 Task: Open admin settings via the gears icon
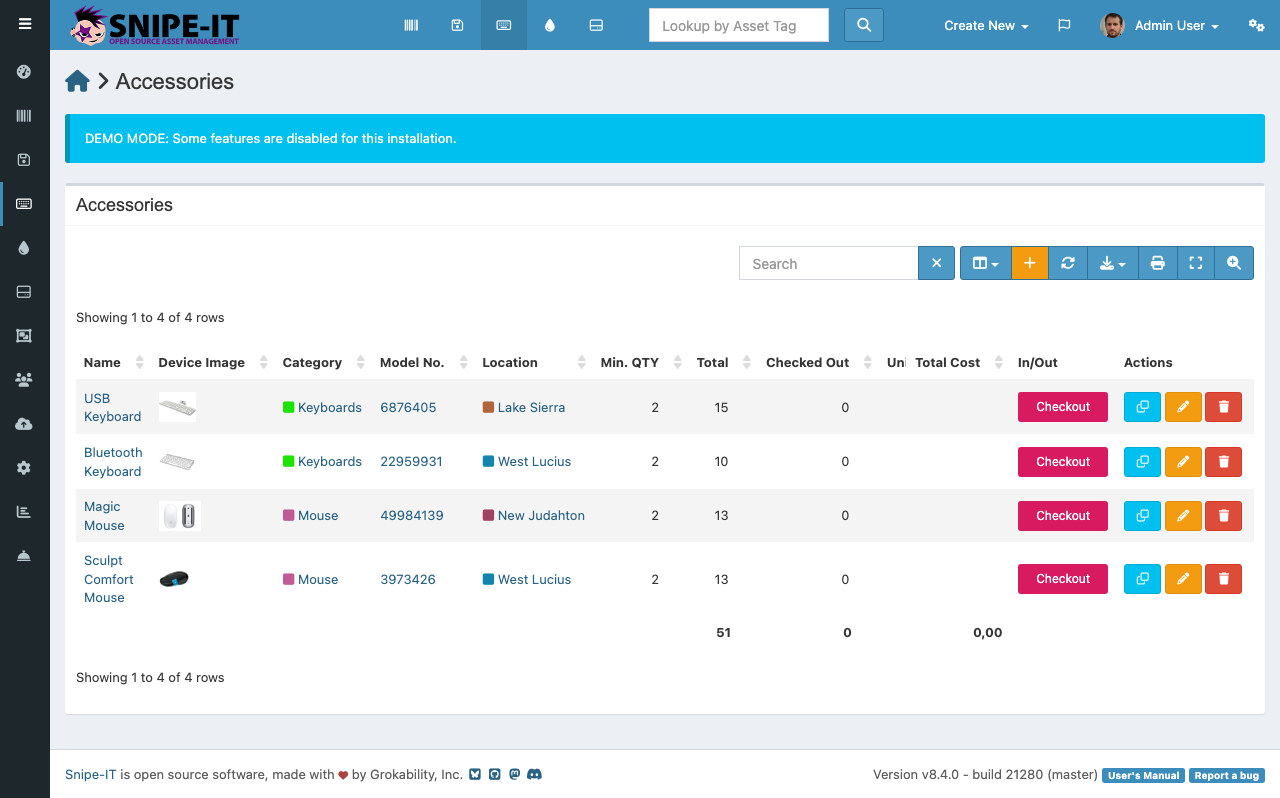(1257, 25)
